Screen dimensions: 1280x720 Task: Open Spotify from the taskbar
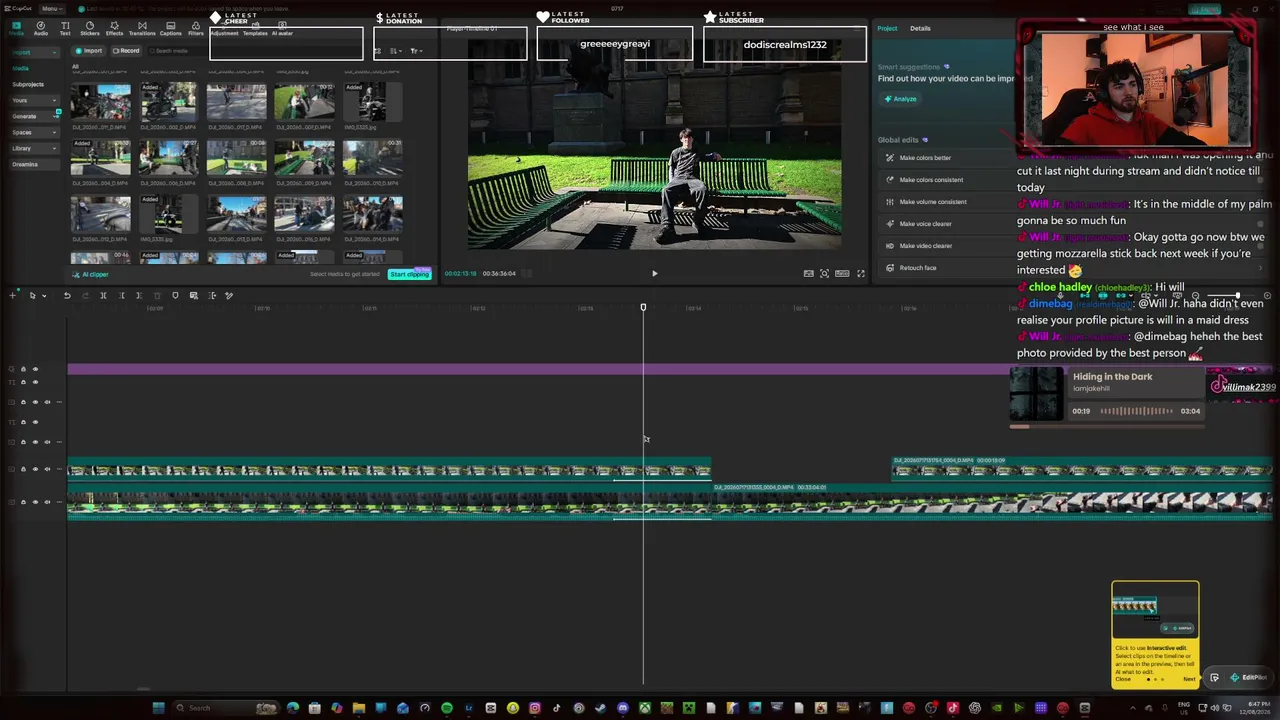447,708
